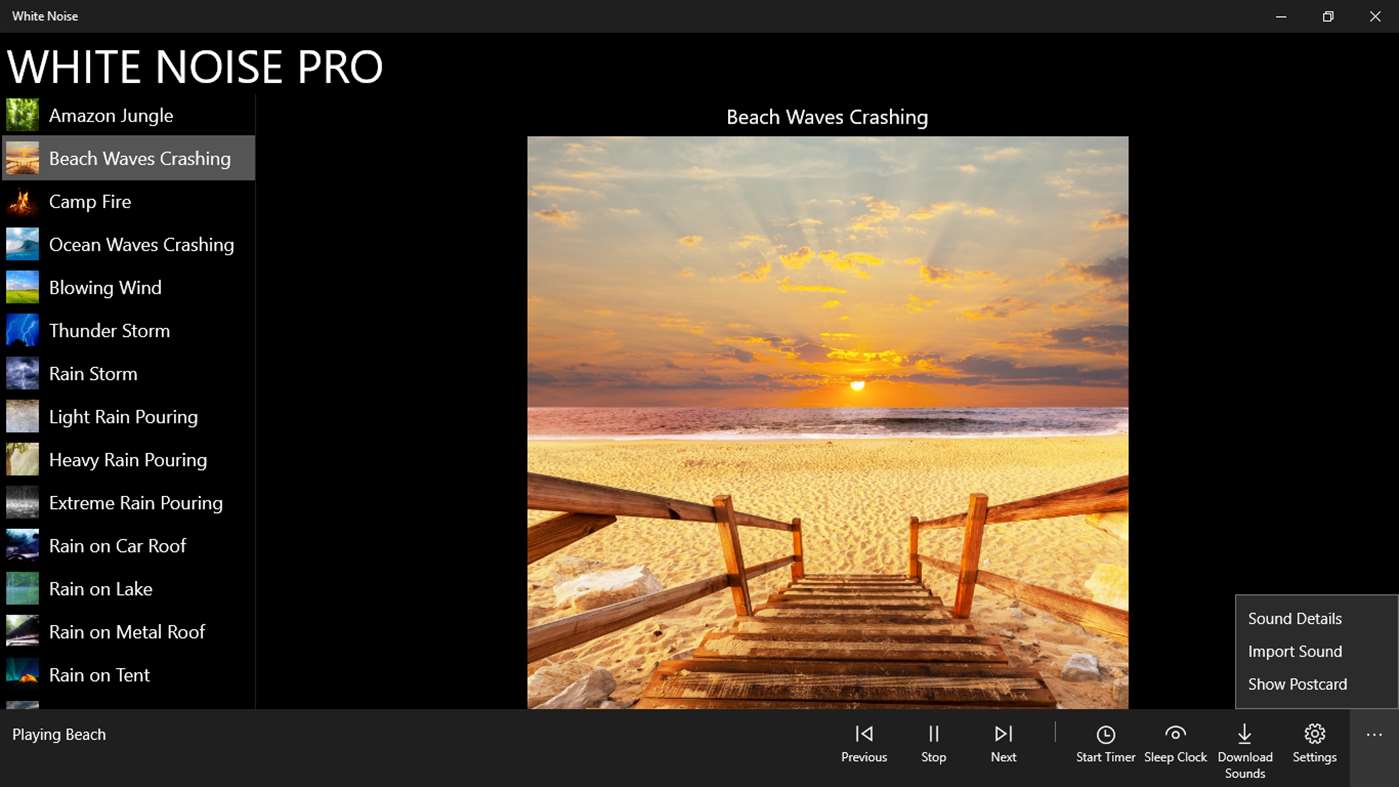Select the Rain on Tent text label
The image size is (1399, 787).
99,675
